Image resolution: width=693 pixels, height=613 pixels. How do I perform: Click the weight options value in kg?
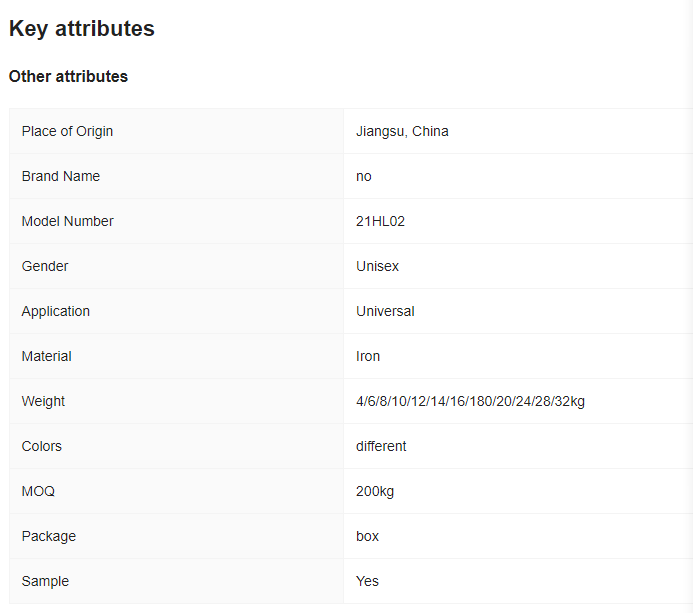(470, 401)
